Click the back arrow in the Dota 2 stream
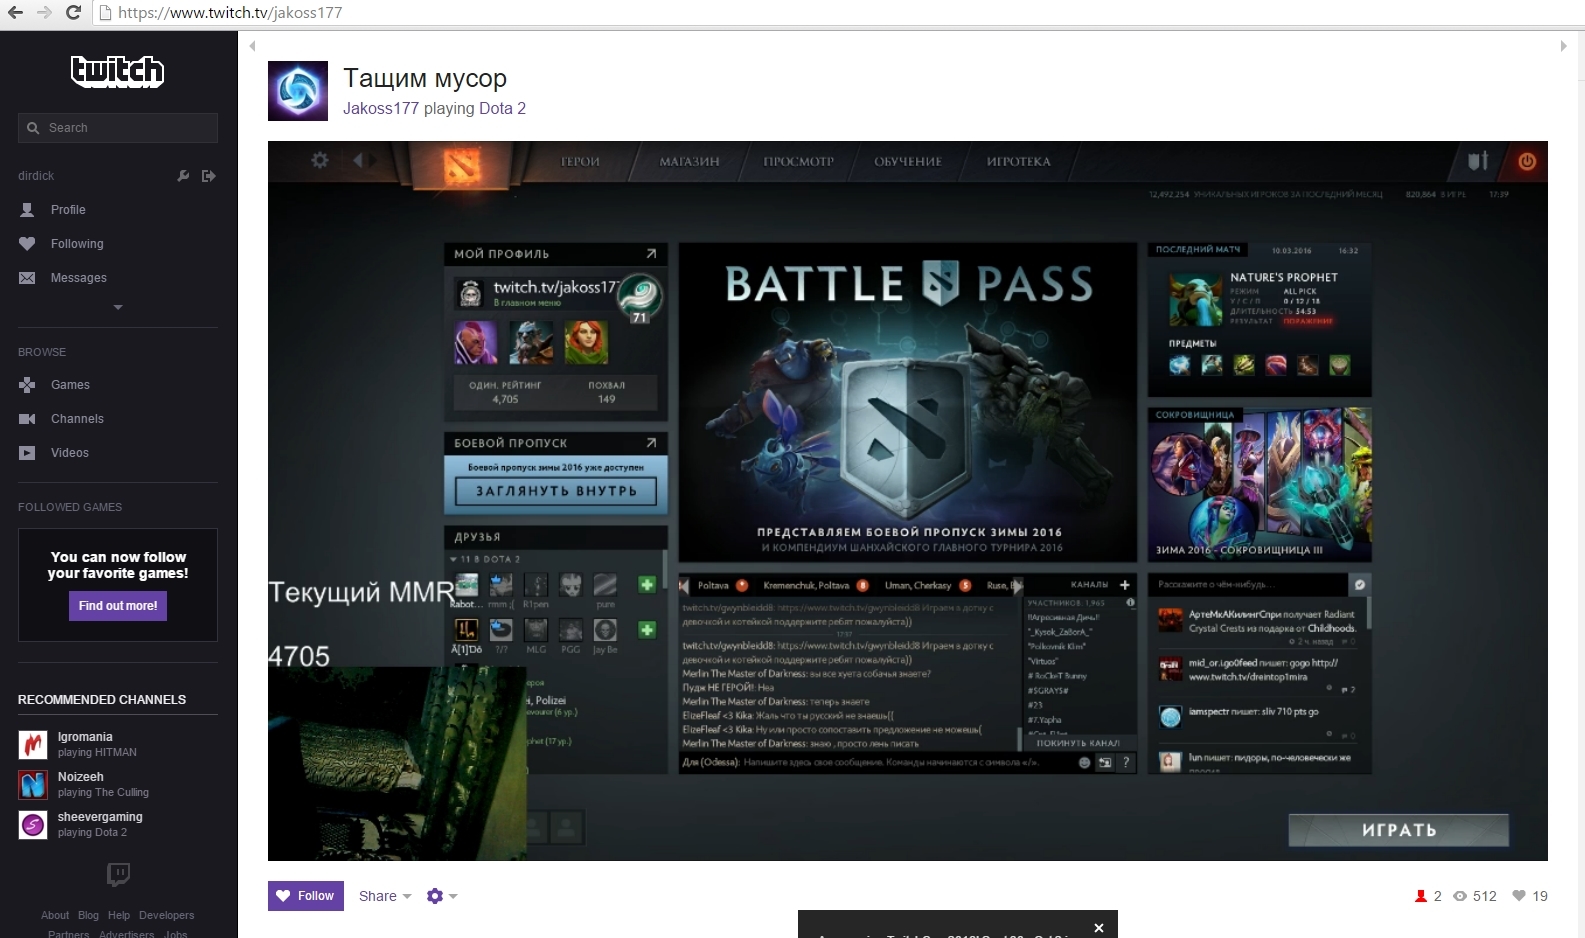The image size is (1585, 938). point(359,160)
